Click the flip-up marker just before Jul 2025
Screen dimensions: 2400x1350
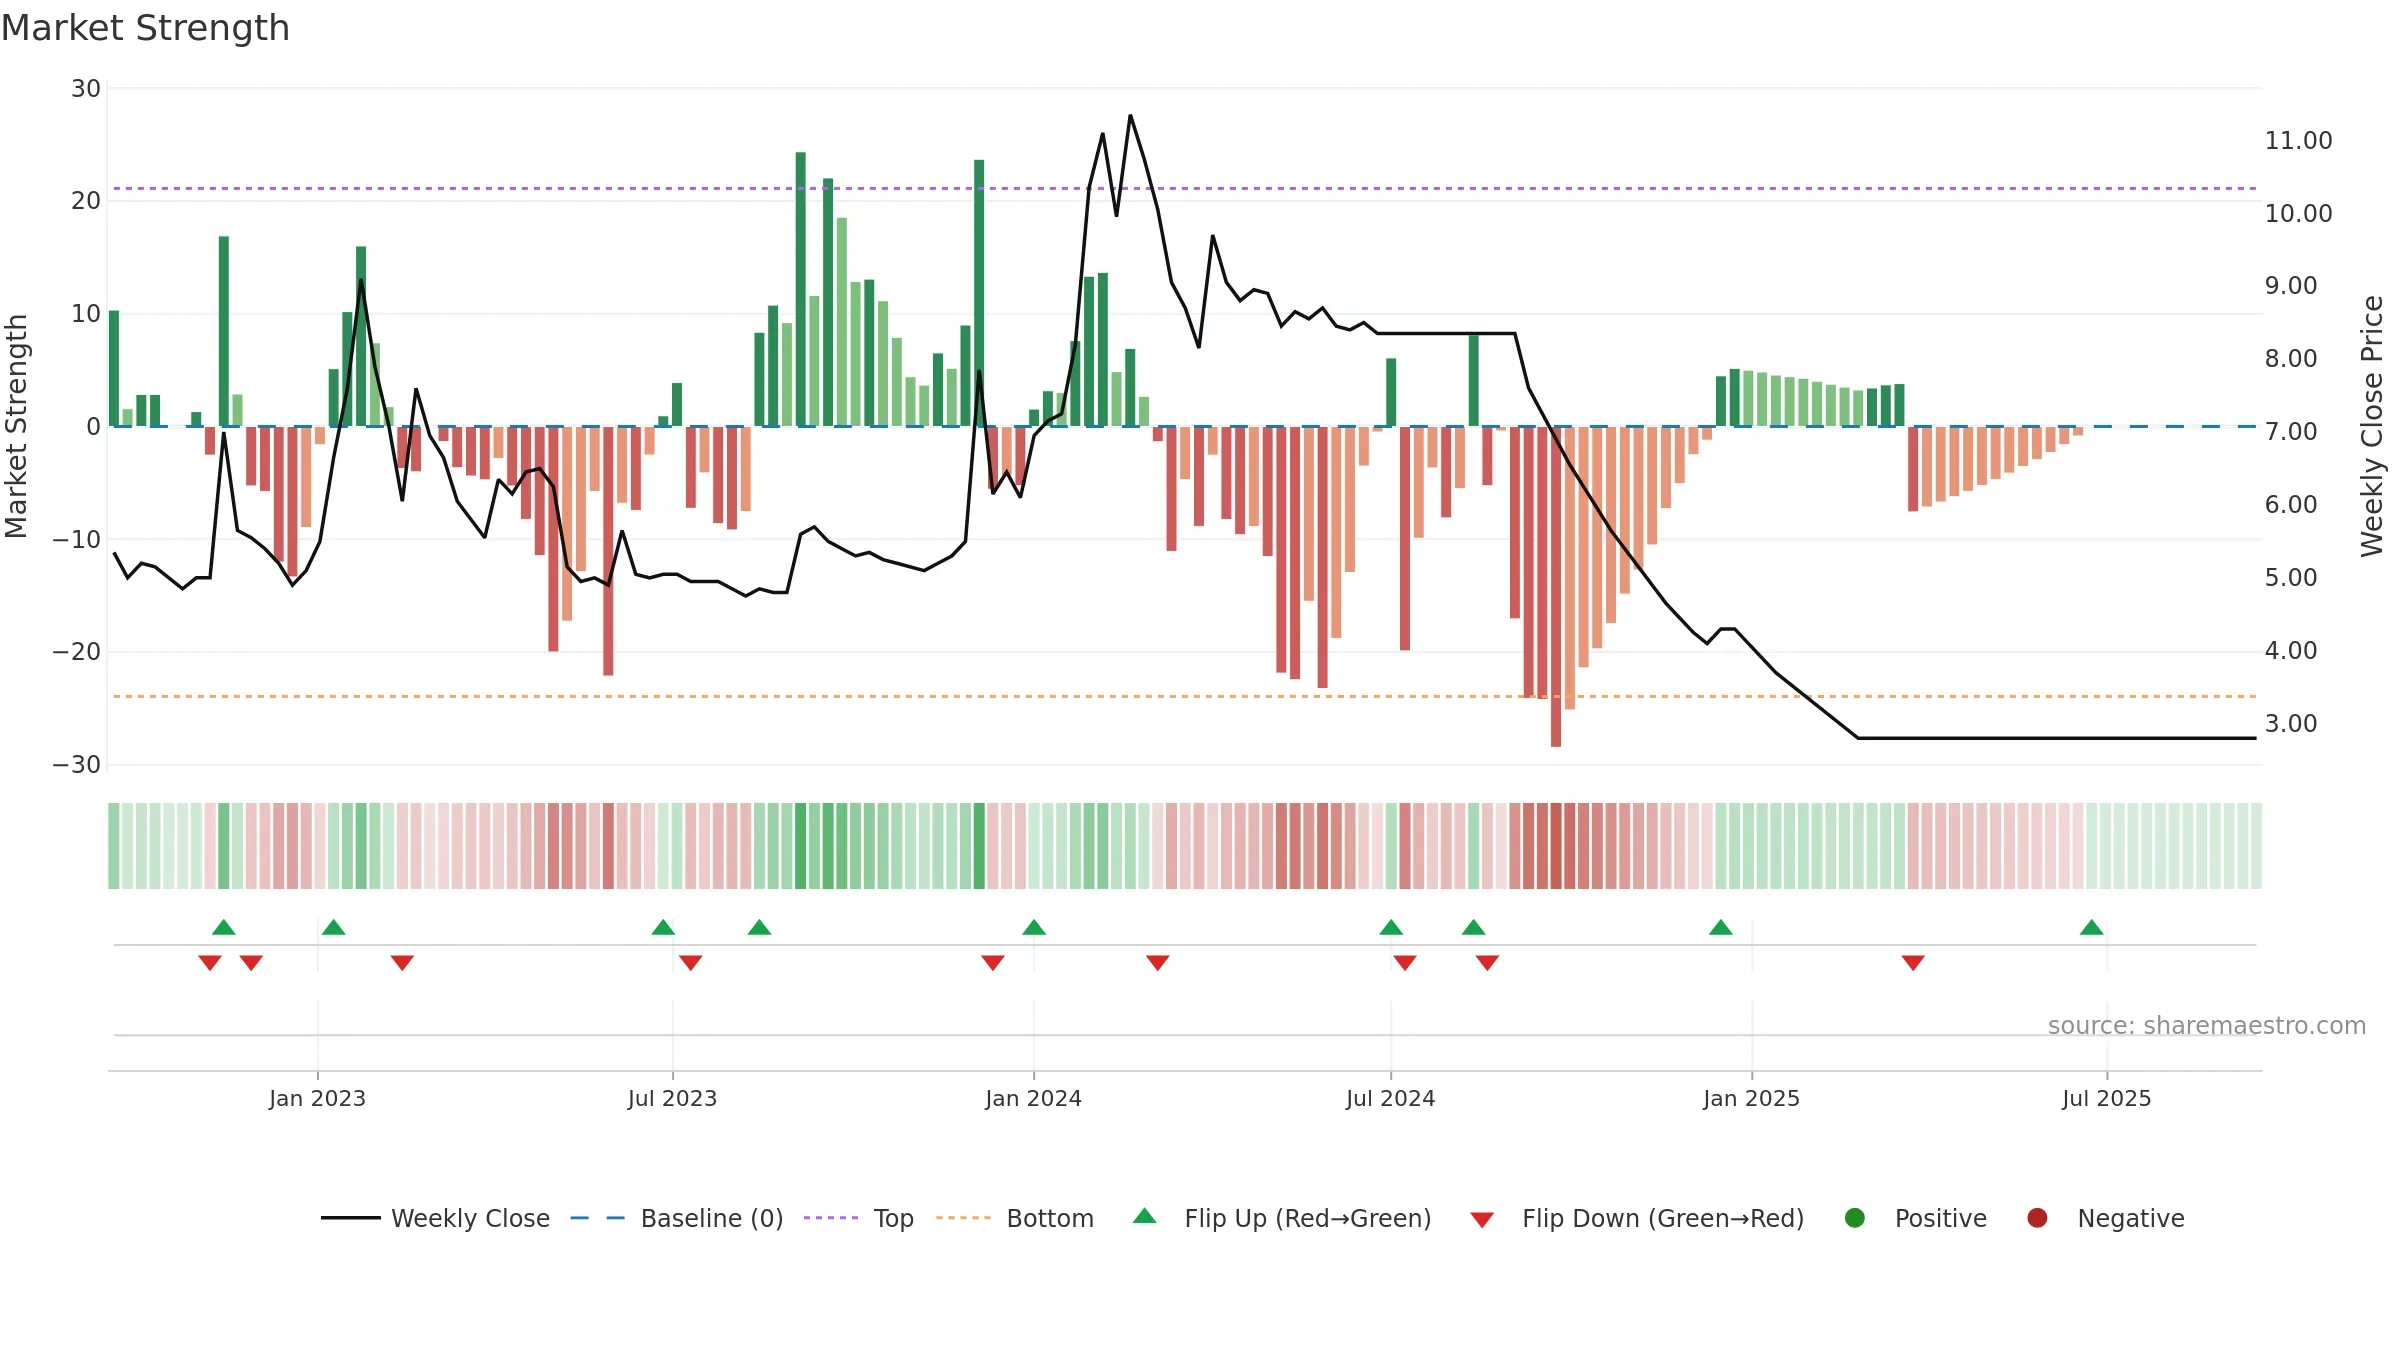tap(2092, 927)
